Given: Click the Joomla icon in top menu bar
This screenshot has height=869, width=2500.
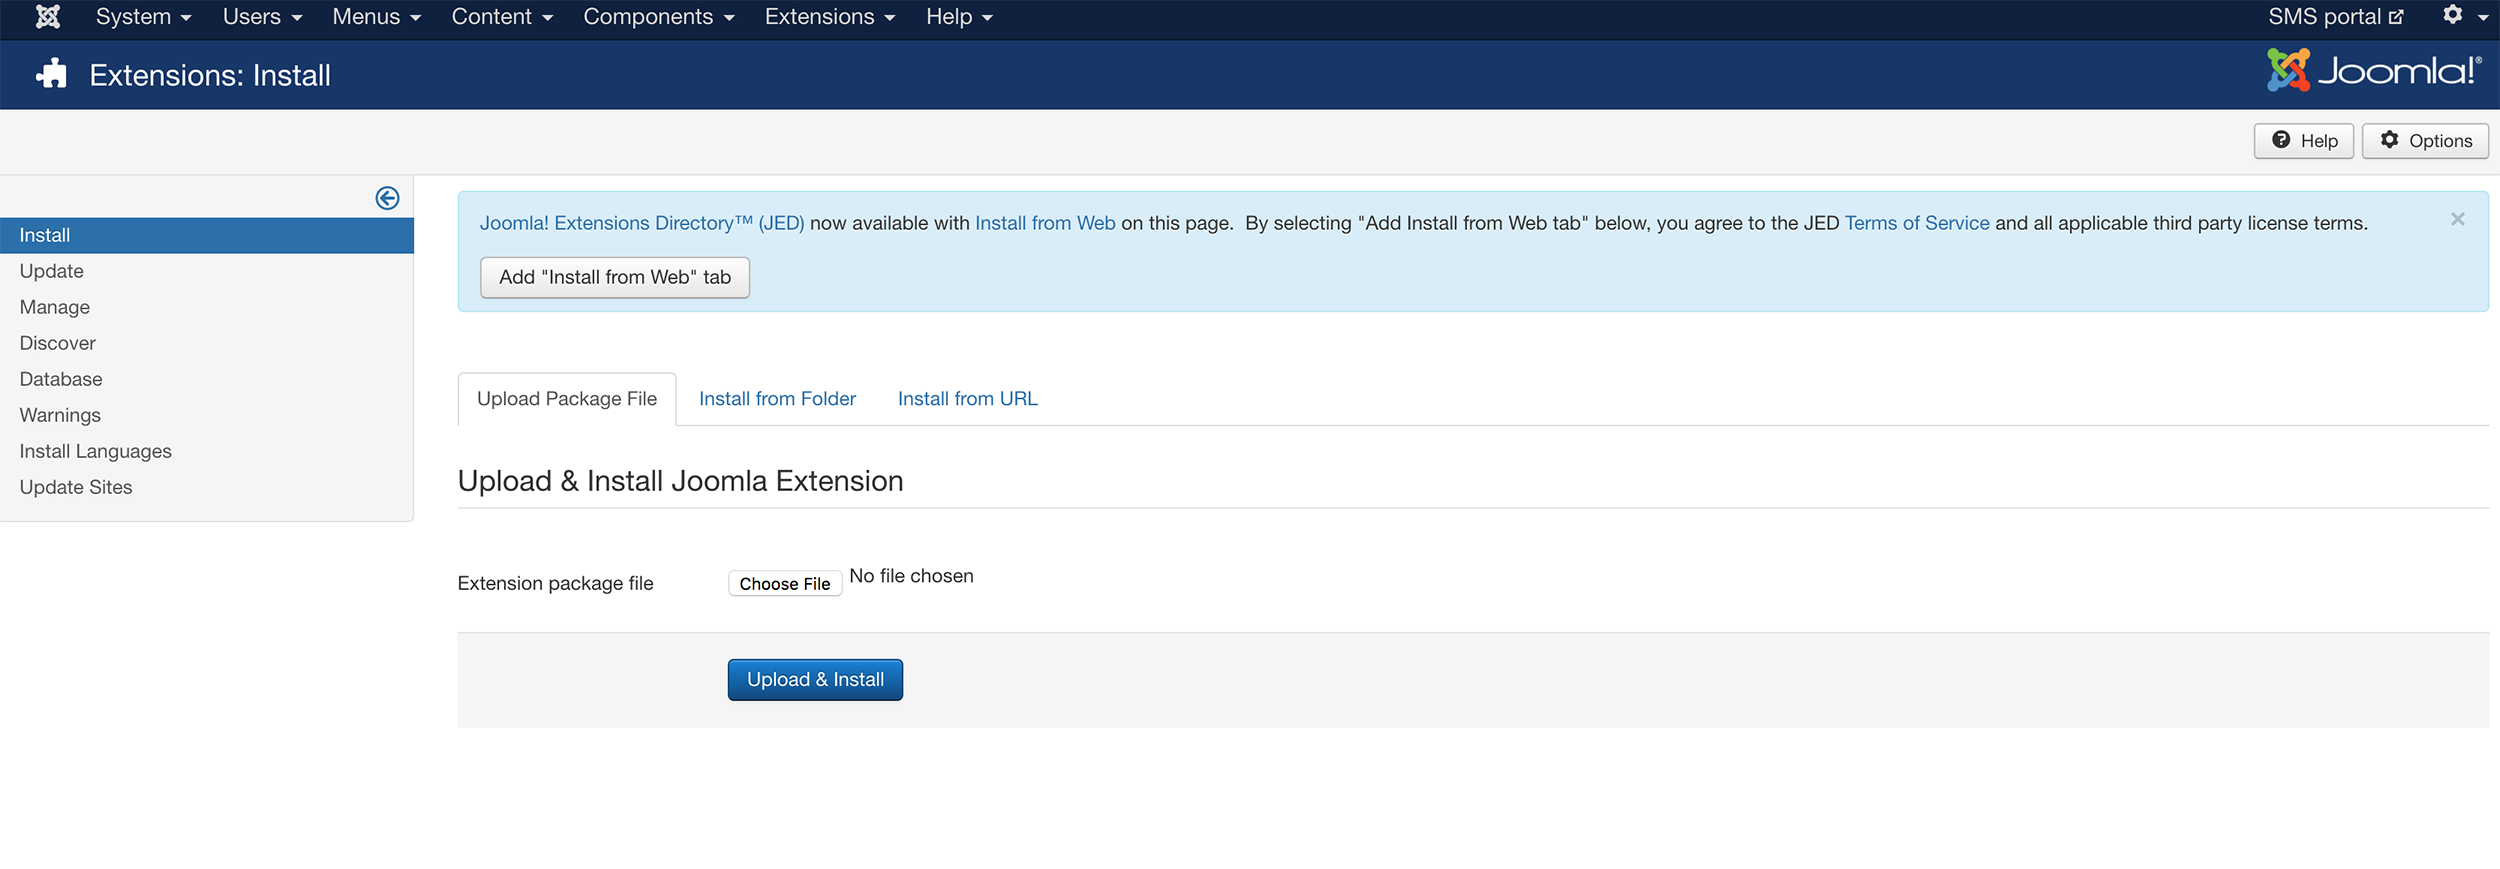Looking at the screenshot, I should pyautogui.click(x=48, y=17).
